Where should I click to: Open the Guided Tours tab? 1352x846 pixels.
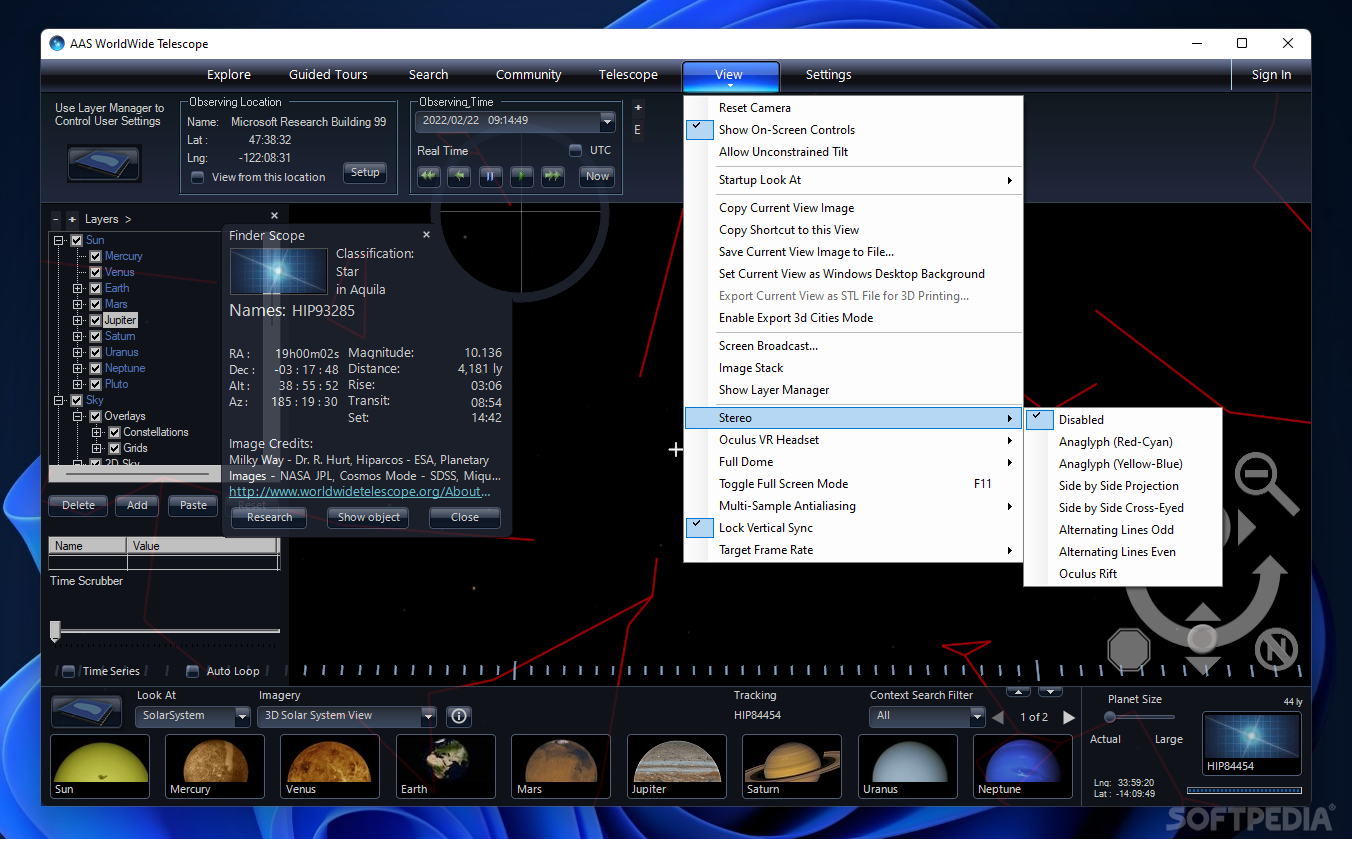point(328,75)
